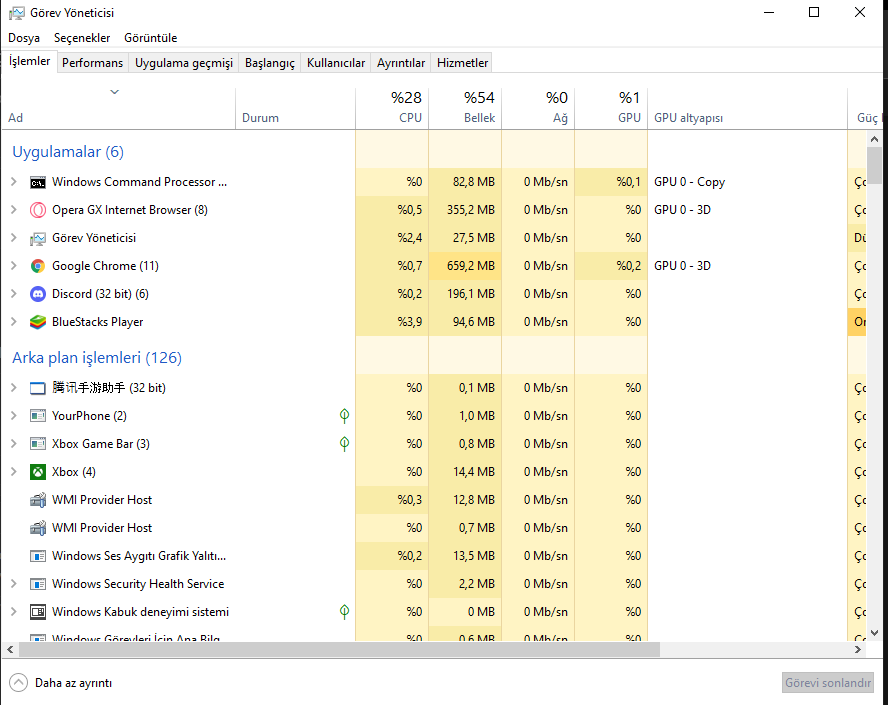Expand the Xbox (4) process group

coord(14,472)
